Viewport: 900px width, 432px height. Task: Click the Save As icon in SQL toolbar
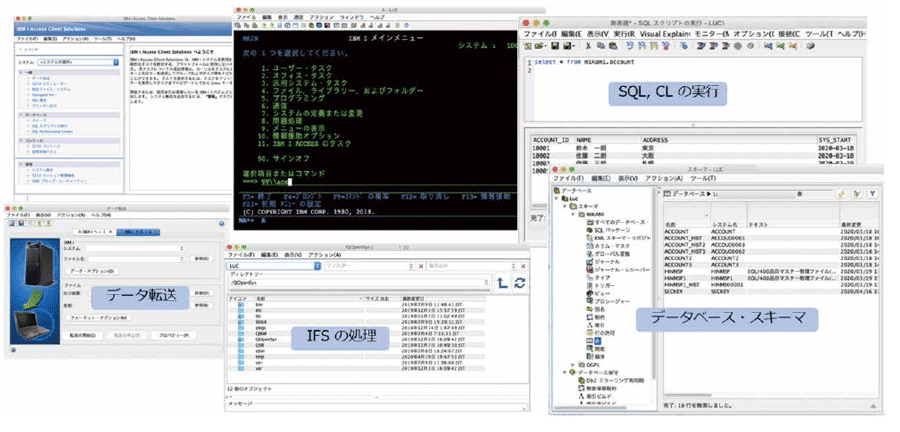click(568, 46)
